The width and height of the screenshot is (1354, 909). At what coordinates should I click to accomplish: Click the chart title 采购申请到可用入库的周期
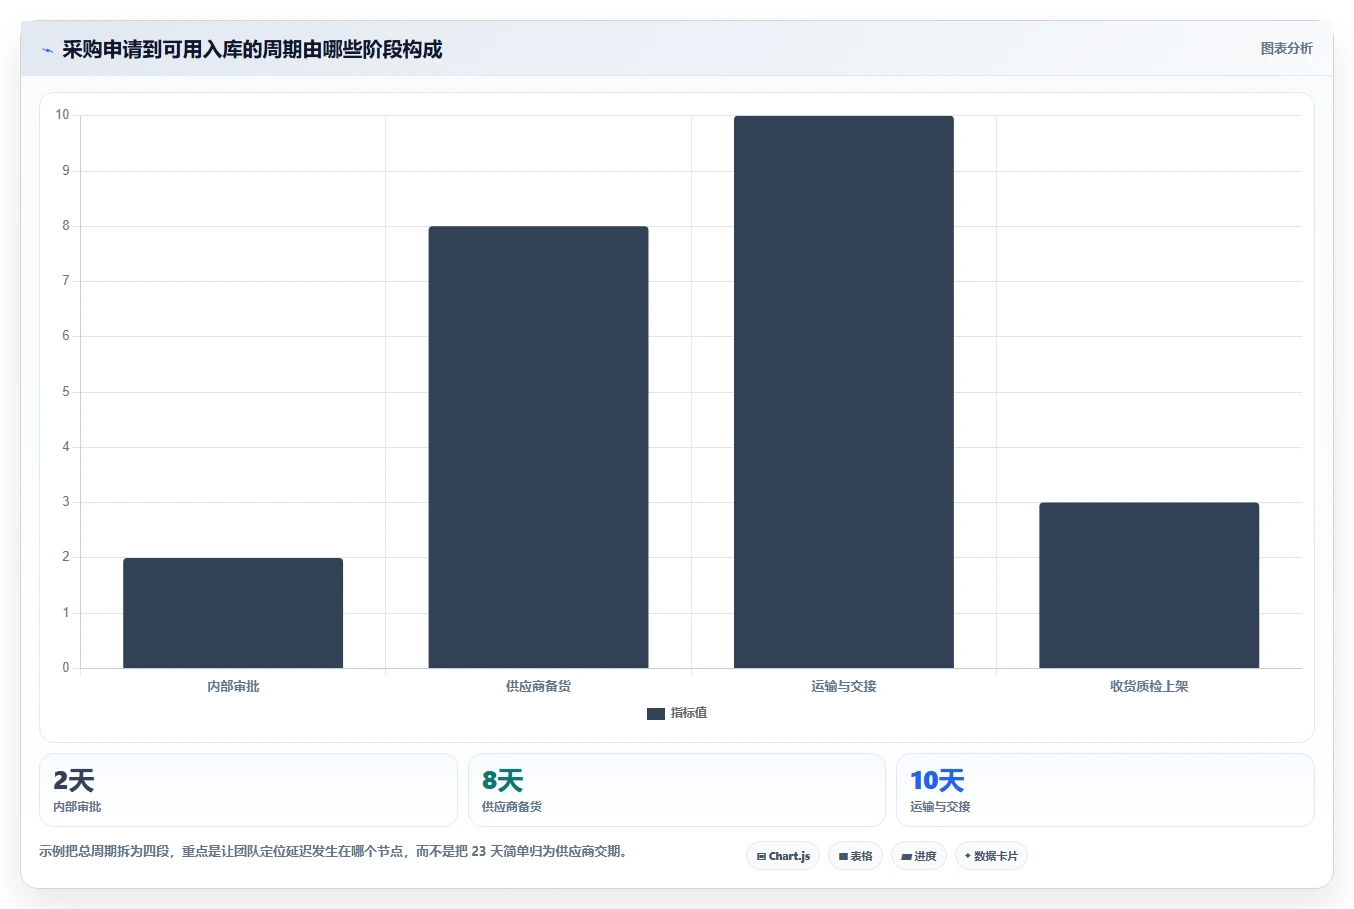click(252, 49)
